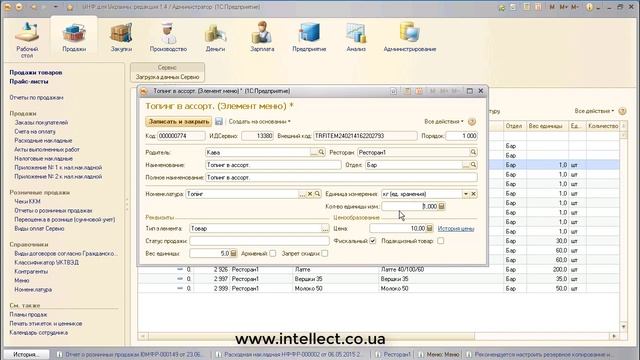Click the vertical scrollbar down arrow
This screenshot has height=360, width=640.
tap(623, 327)
